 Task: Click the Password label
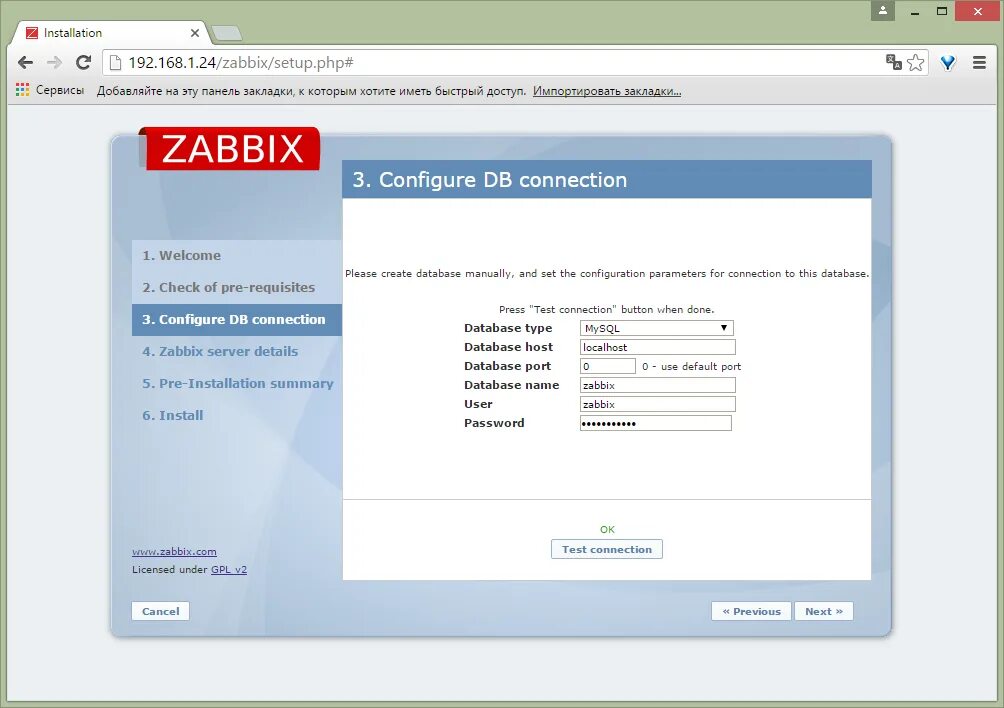click(x=494, y=423)
